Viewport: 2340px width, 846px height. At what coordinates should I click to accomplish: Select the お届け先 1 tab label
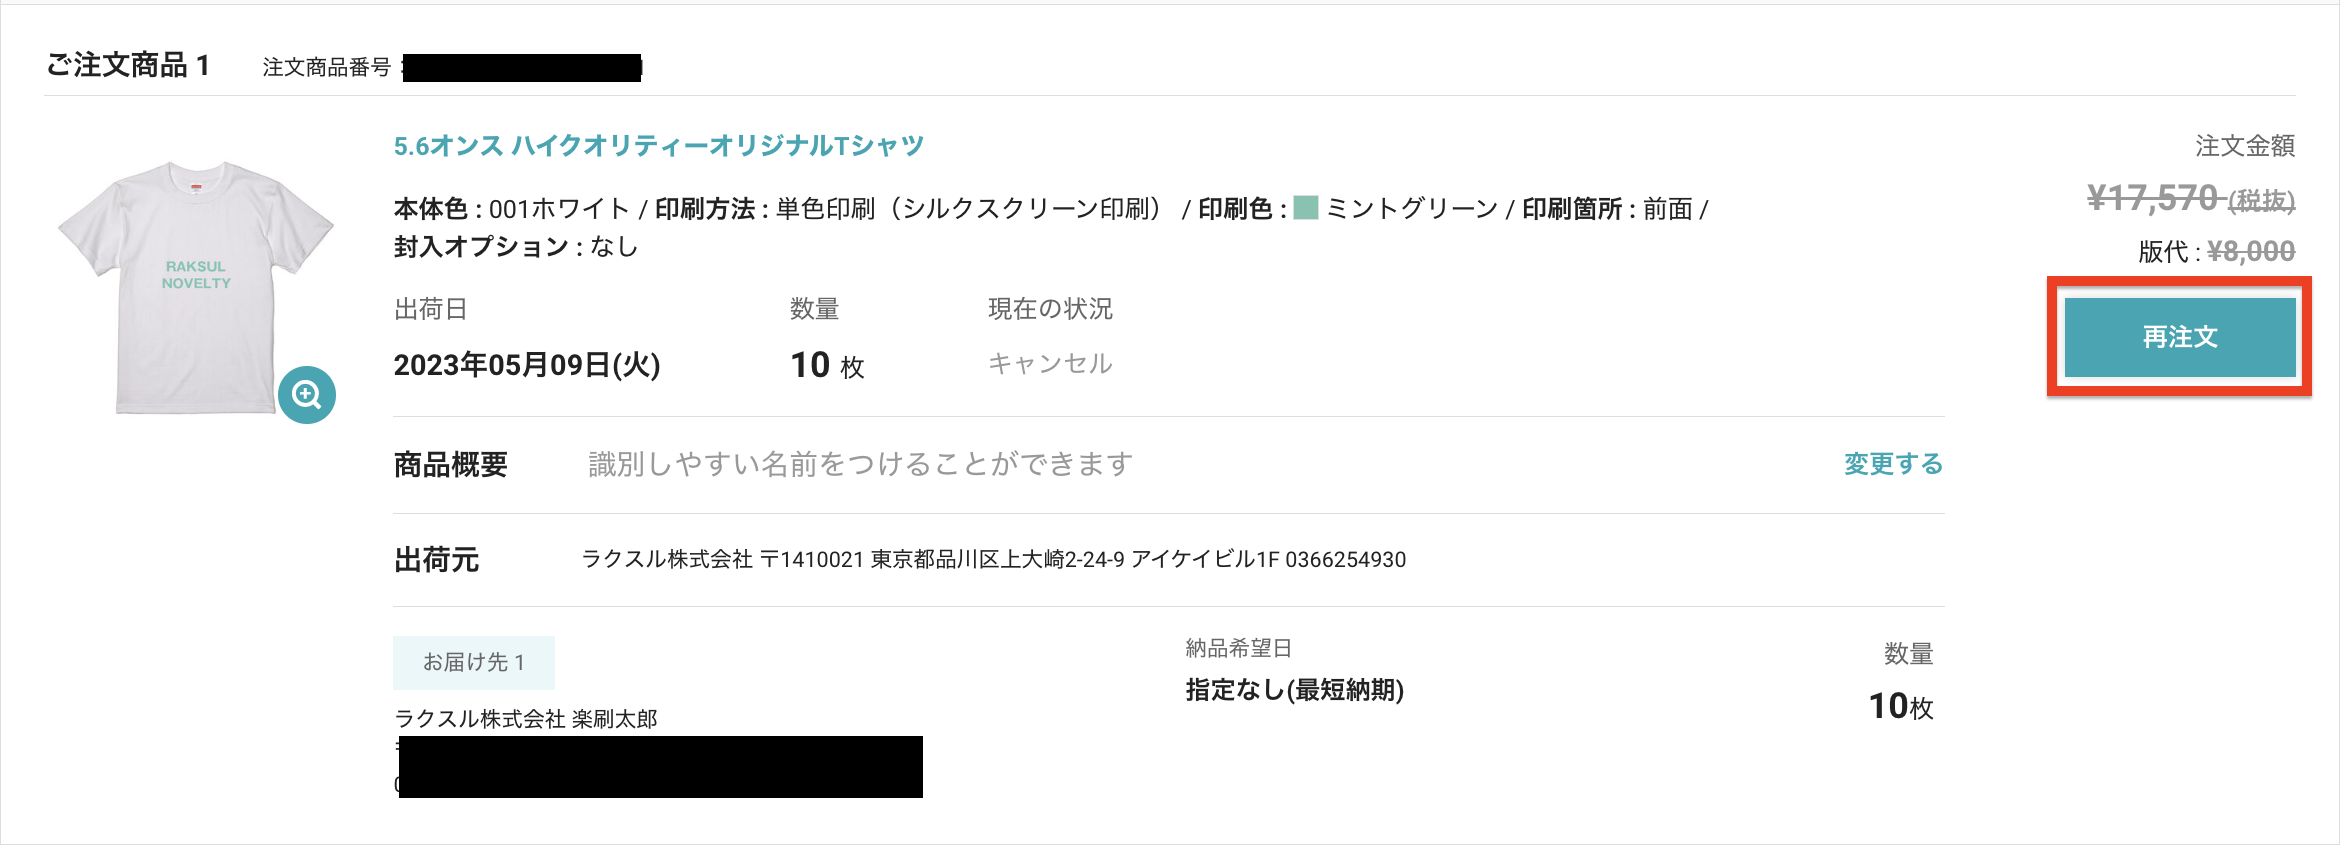[x=474, y=662]
